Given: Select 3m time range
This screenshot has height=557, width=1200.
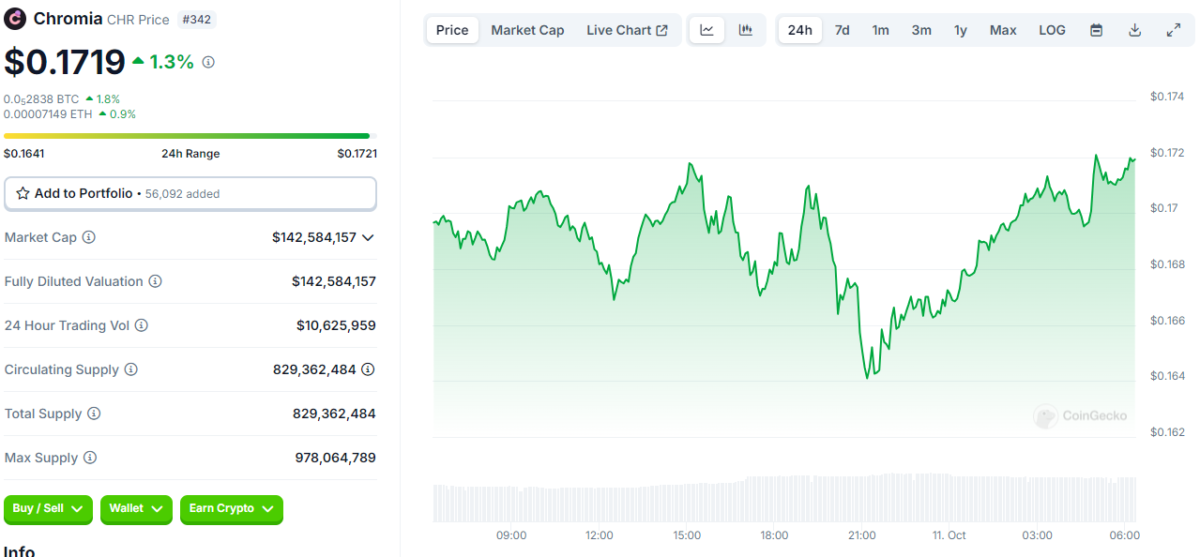Looking at the screenshot, I should tap(921, 30).
